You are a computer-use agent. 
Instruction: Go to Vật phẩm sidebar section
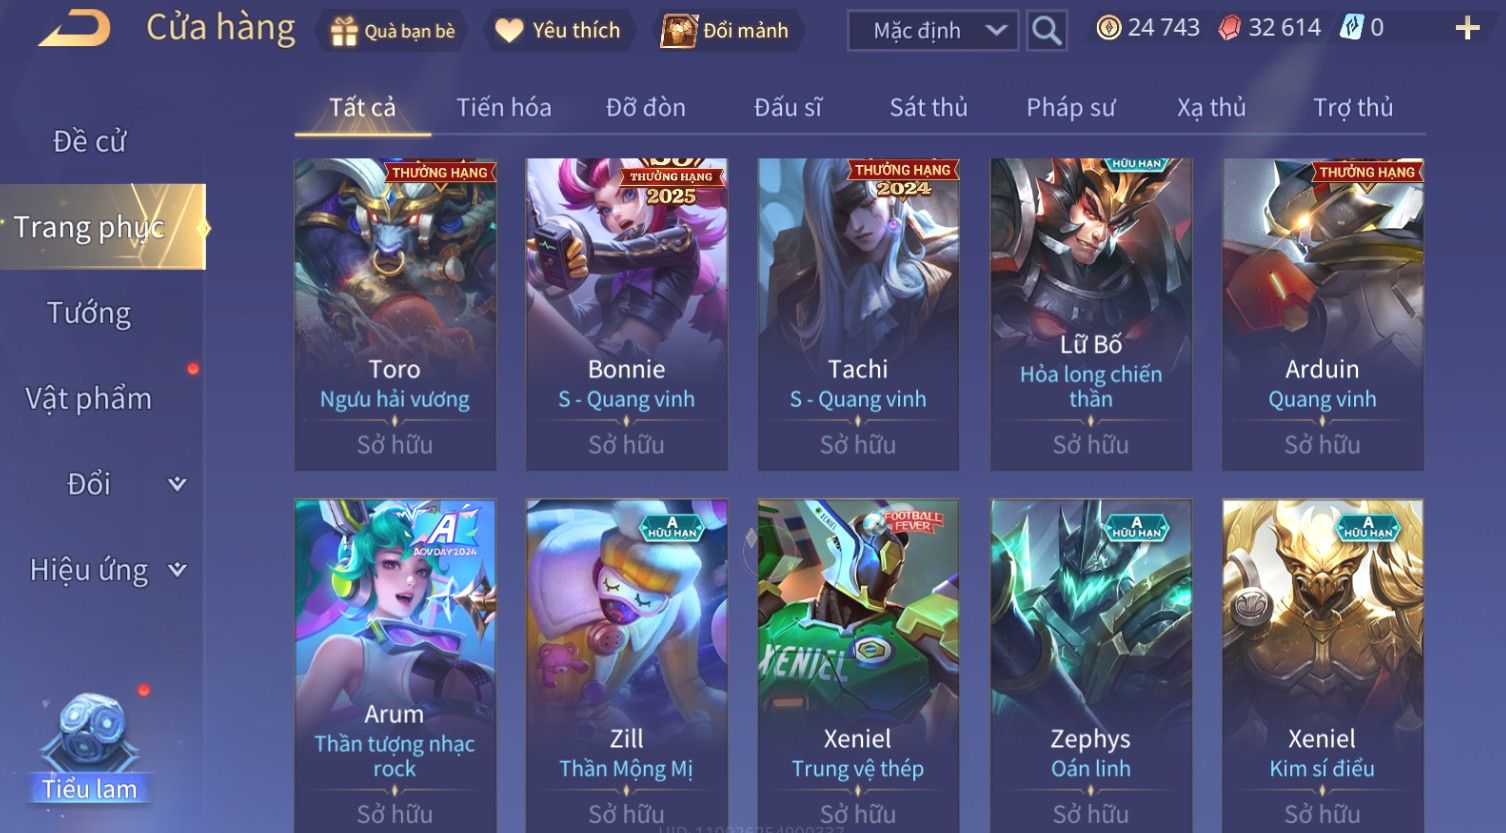[89, 398]
